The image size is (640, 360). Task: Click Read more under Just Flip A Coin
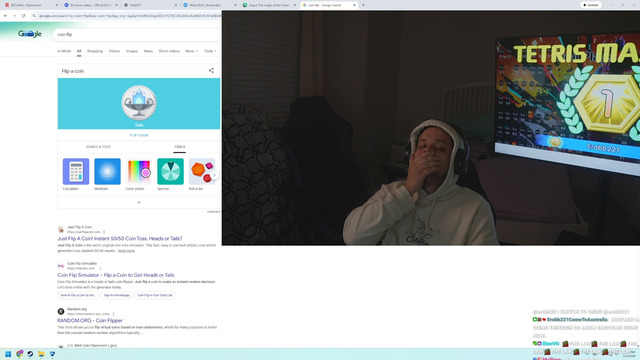click(x=126, y=251)
